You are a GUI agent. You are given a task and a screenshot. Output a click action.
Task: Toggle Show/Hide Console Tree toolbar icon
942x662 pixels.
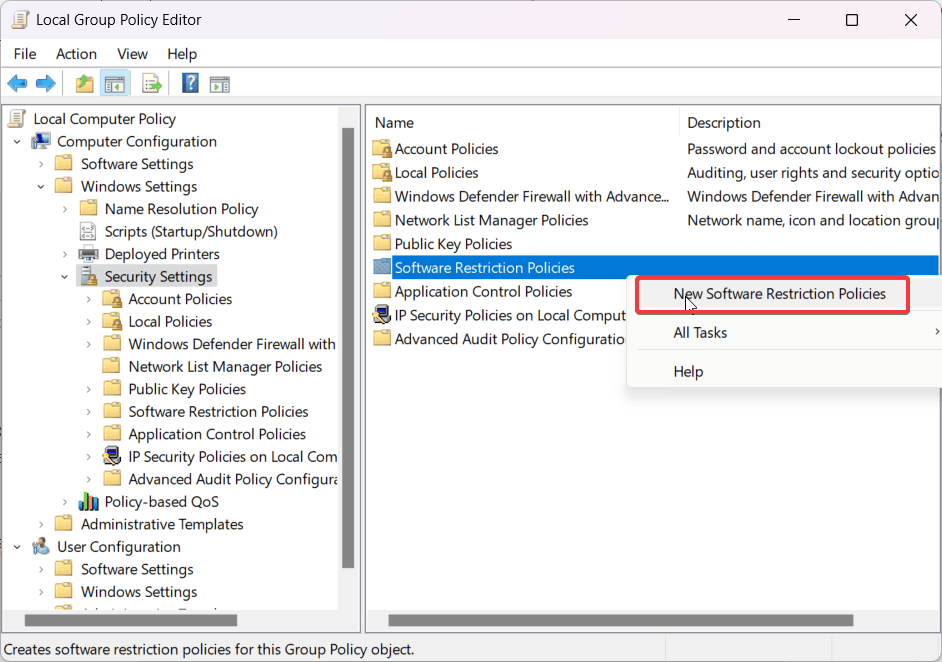pyautogui.click(x=115, y=84)
